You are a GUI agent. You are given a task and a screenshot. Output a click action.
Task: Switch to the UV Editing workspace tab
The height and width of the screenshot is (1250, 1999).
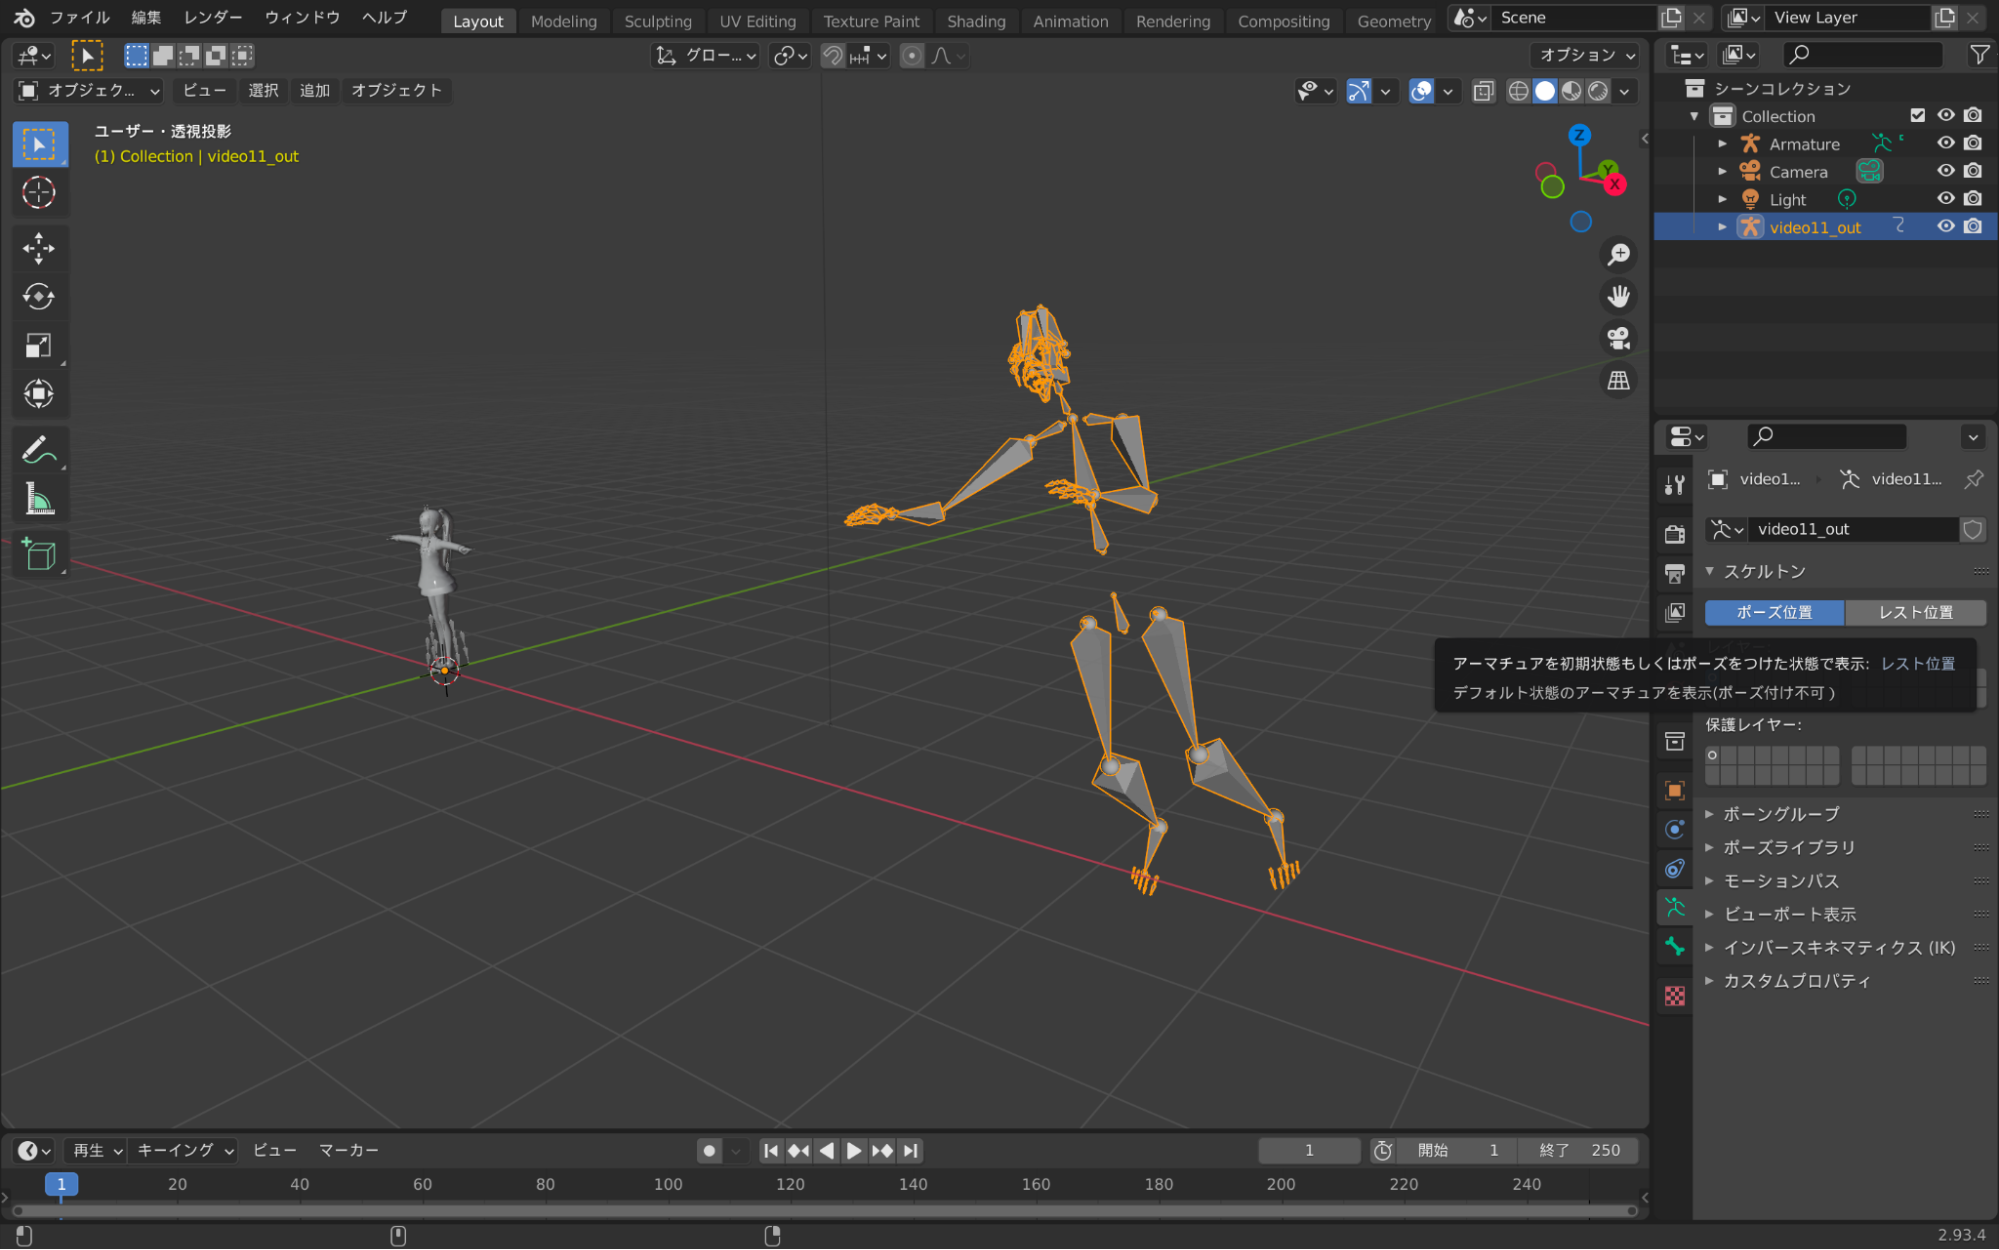point(757,21)
